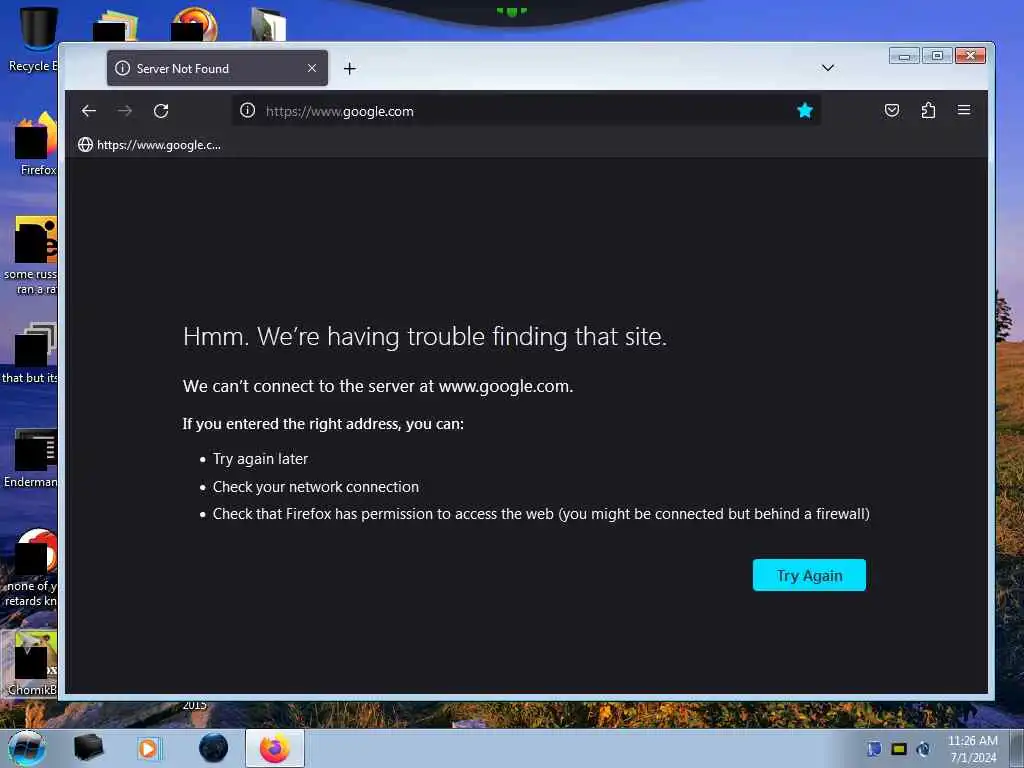Click 'If you entered the right address' text
This screenshot has height=768, width=1024.
(x=323, y=424)
